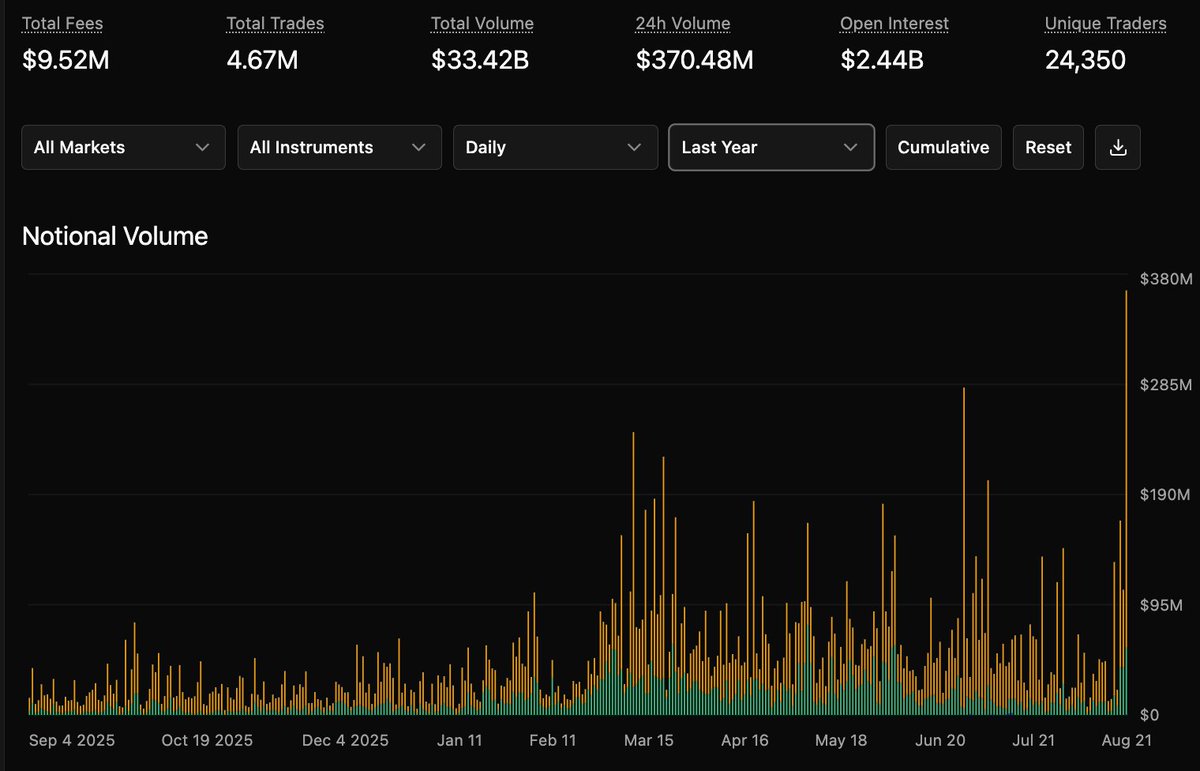Click the tall bar near Jun 20
This screenshot has width=1200, height=771.
(x=964, y=551)
